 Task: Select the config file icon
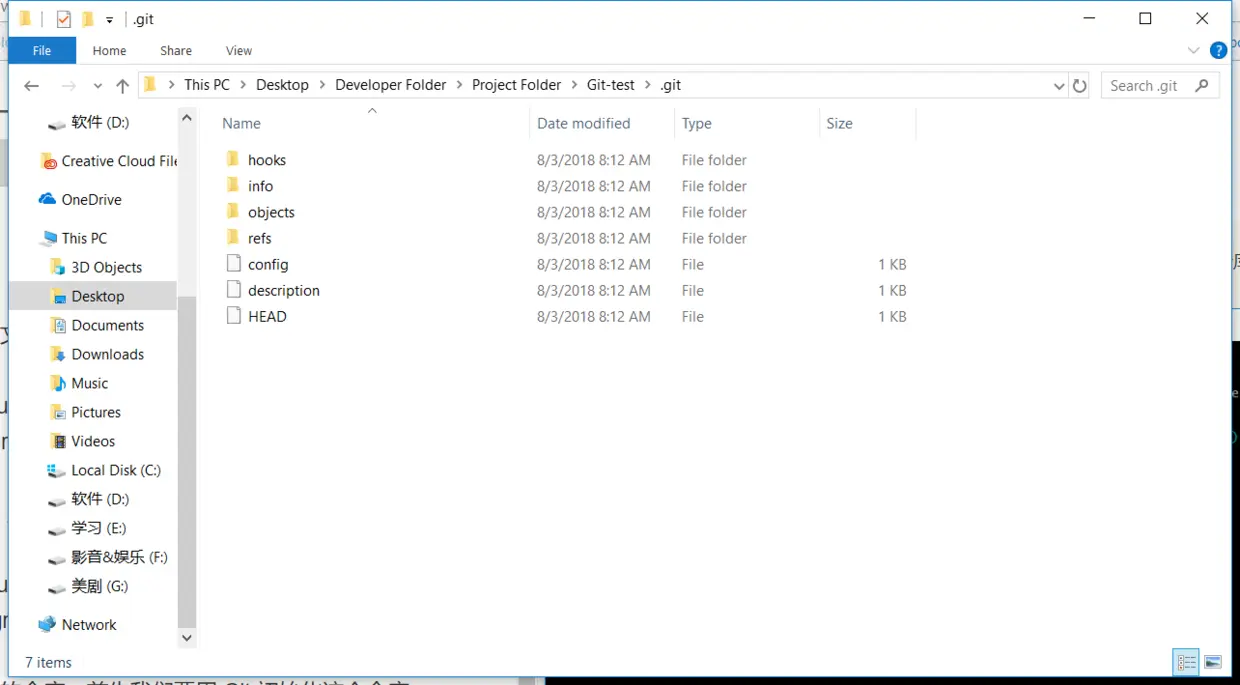[234, 263]
